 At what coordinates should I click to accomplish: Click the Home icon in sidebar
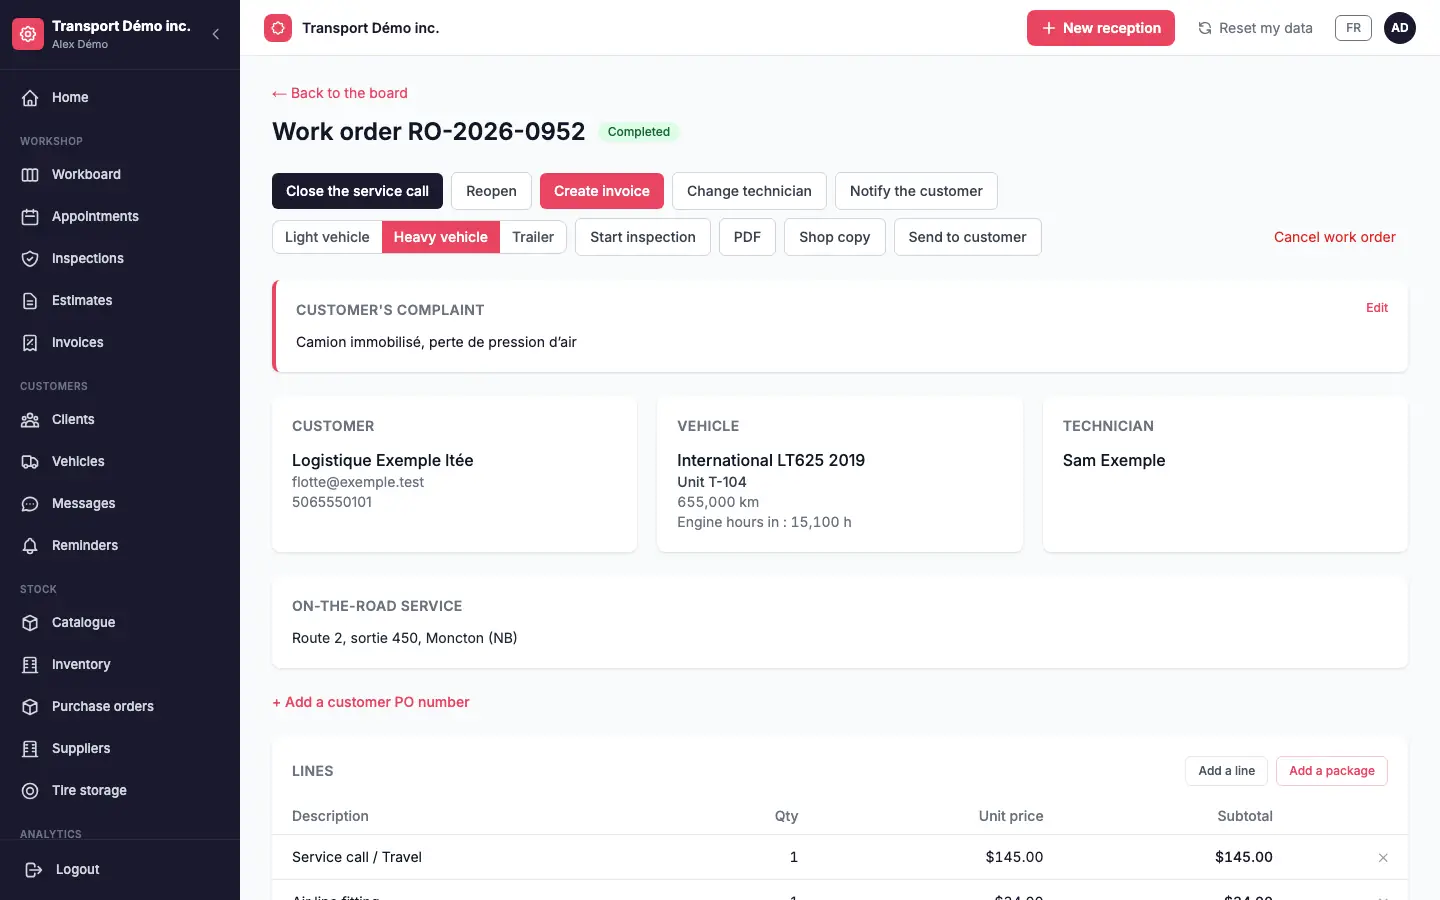(x=30, y=98)
